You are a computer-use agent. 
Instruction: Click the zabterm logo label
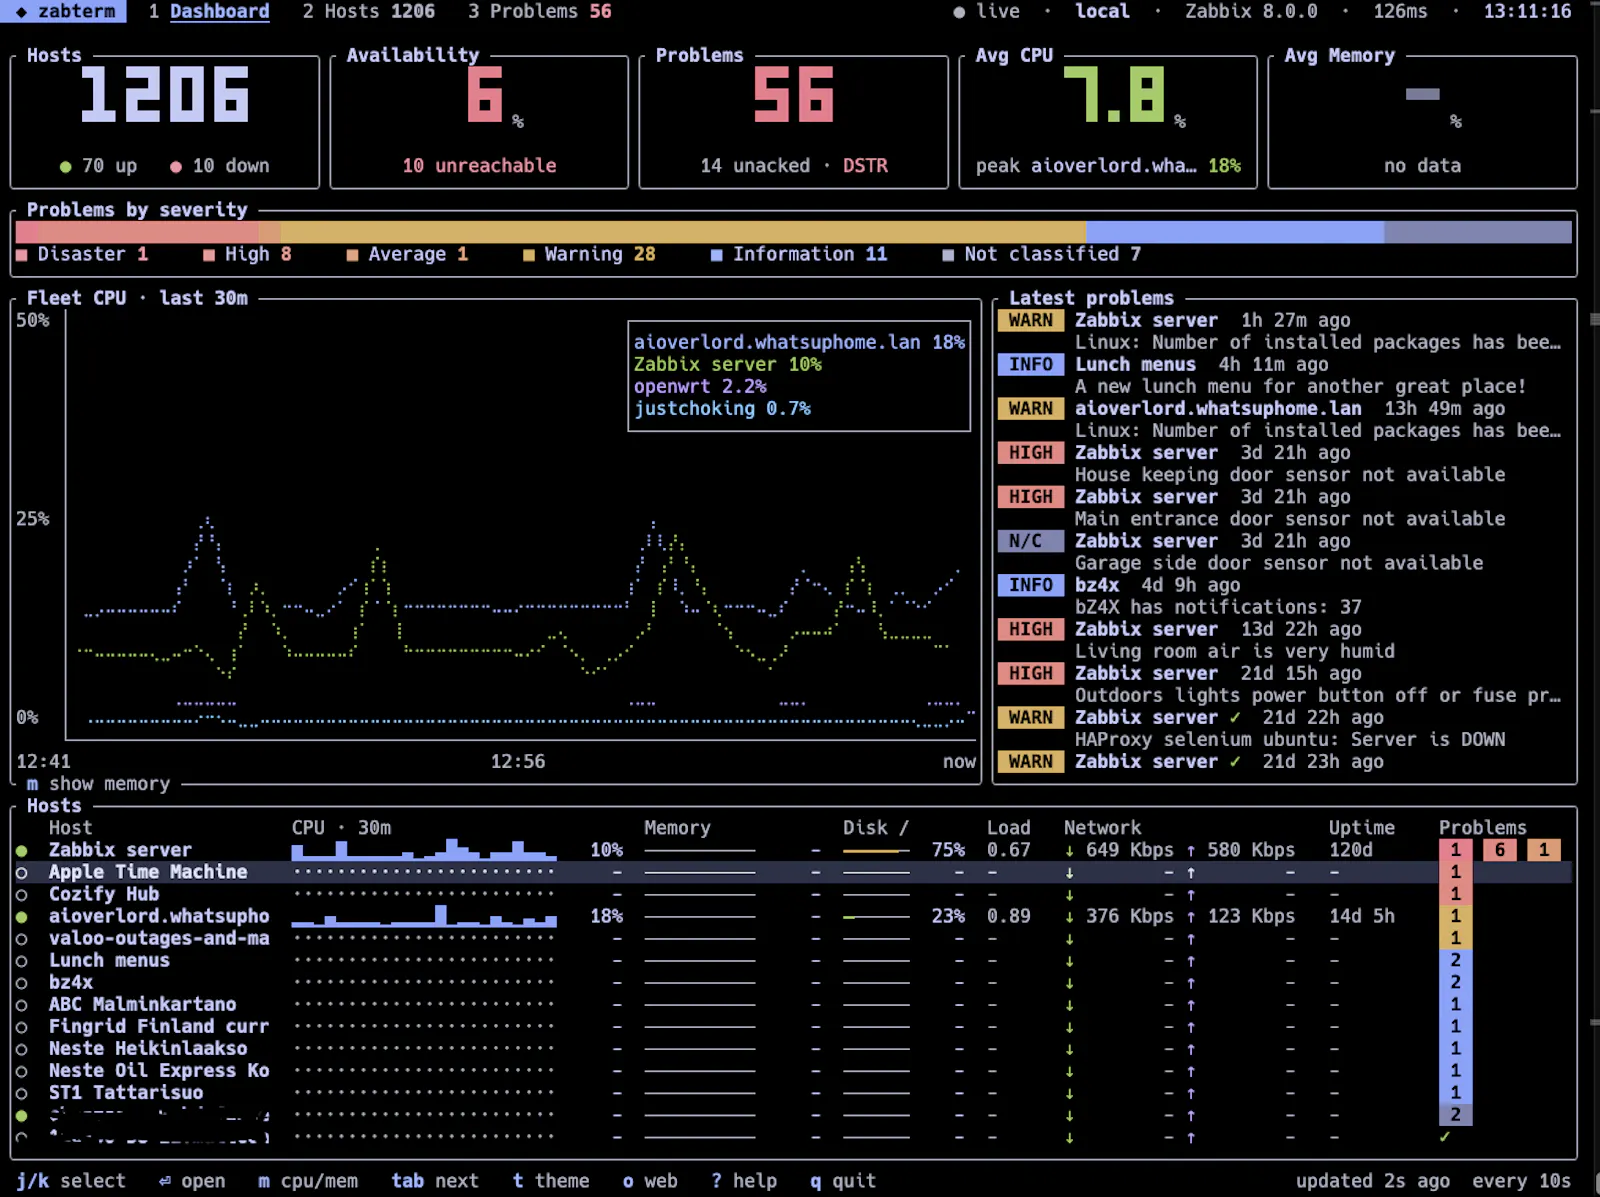65,11
